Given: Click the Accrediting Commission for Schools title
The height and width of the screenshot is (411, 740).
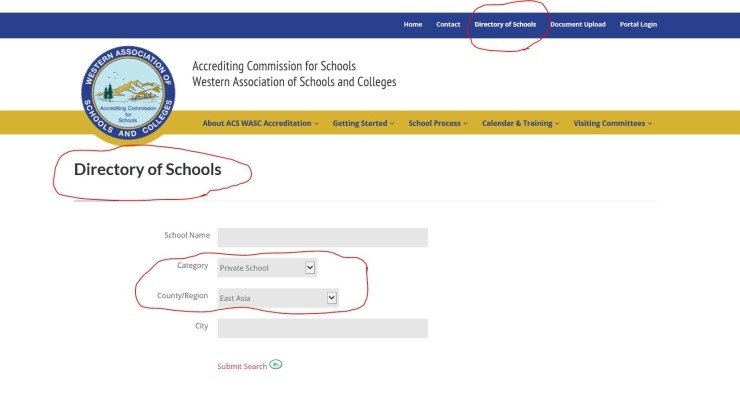Looking at the screenshot, I should pos(274,66).
